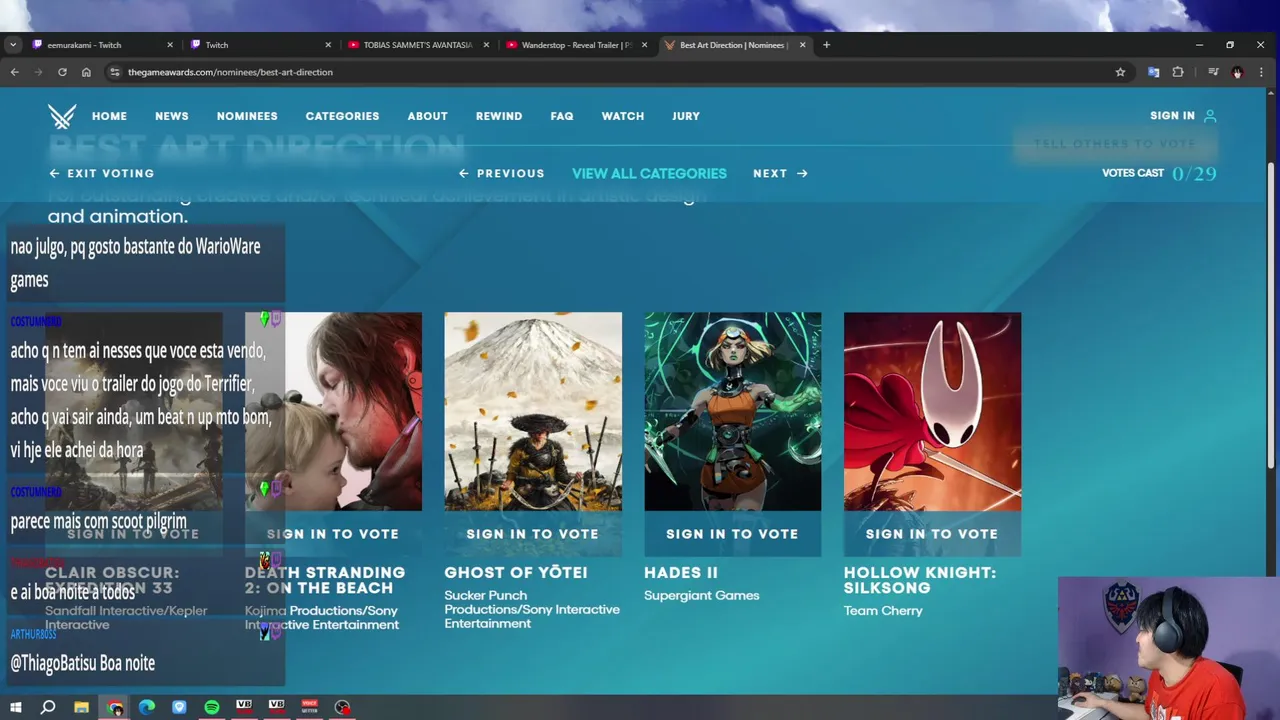Click HADES II title text
Screen dimensions: 1280x720
tap(681, 573)
